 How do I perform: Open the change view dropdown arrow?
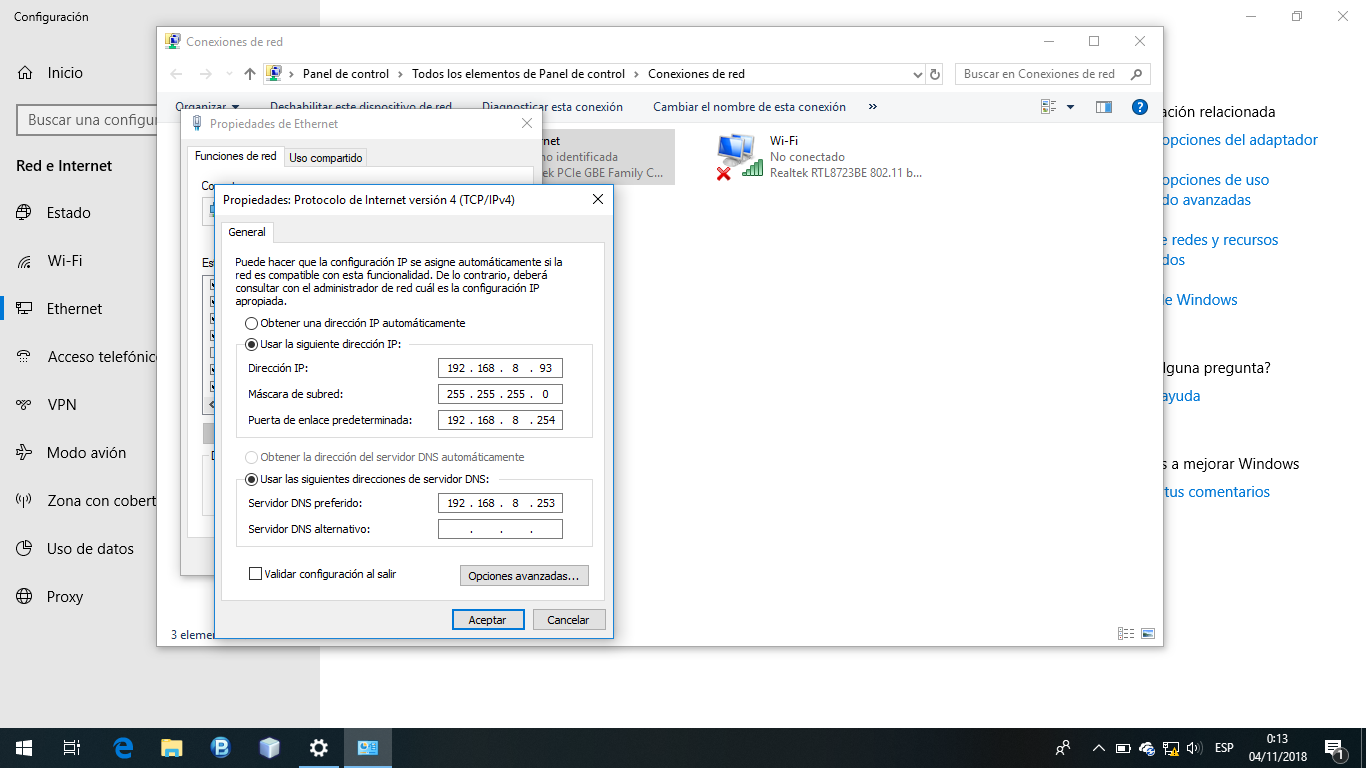1070,107
